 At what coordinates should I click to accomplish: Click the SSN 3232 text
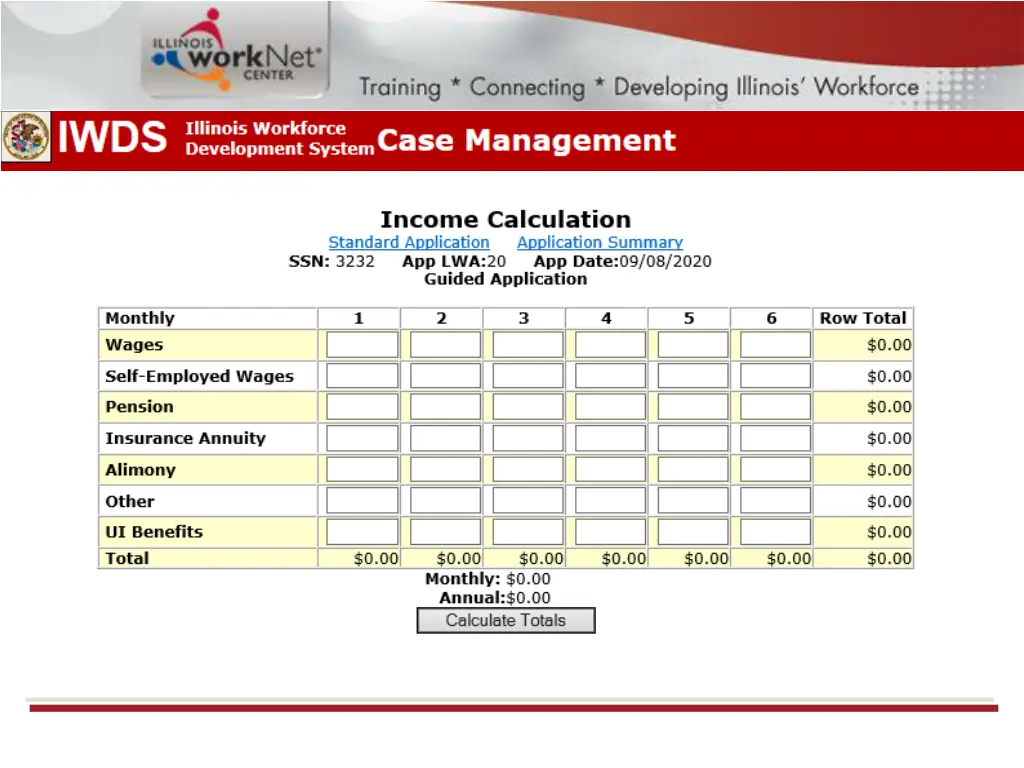tap(332, 261)
